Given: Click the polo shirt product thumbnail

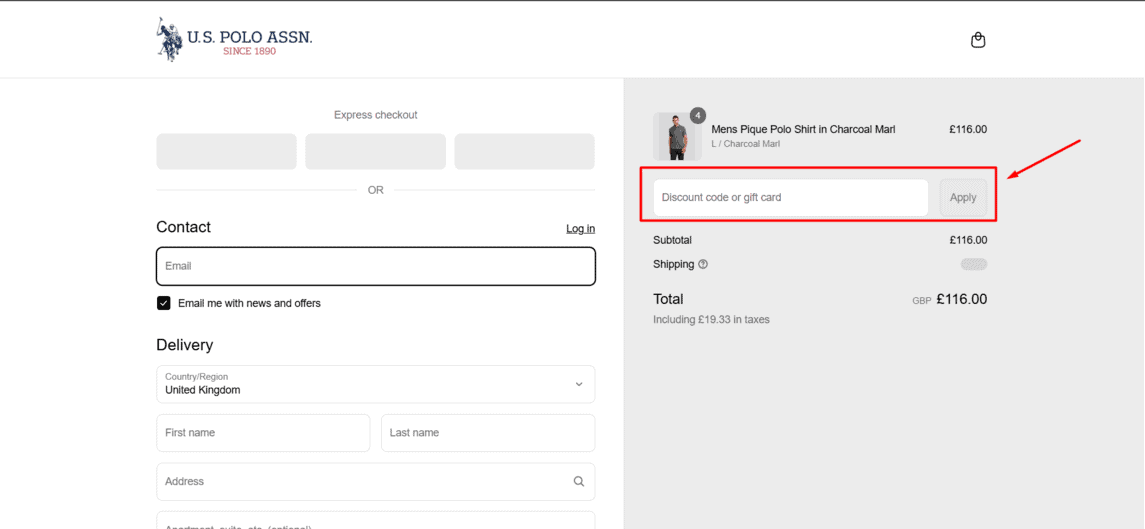Looking at the screenshot, I should pos(677,137).
